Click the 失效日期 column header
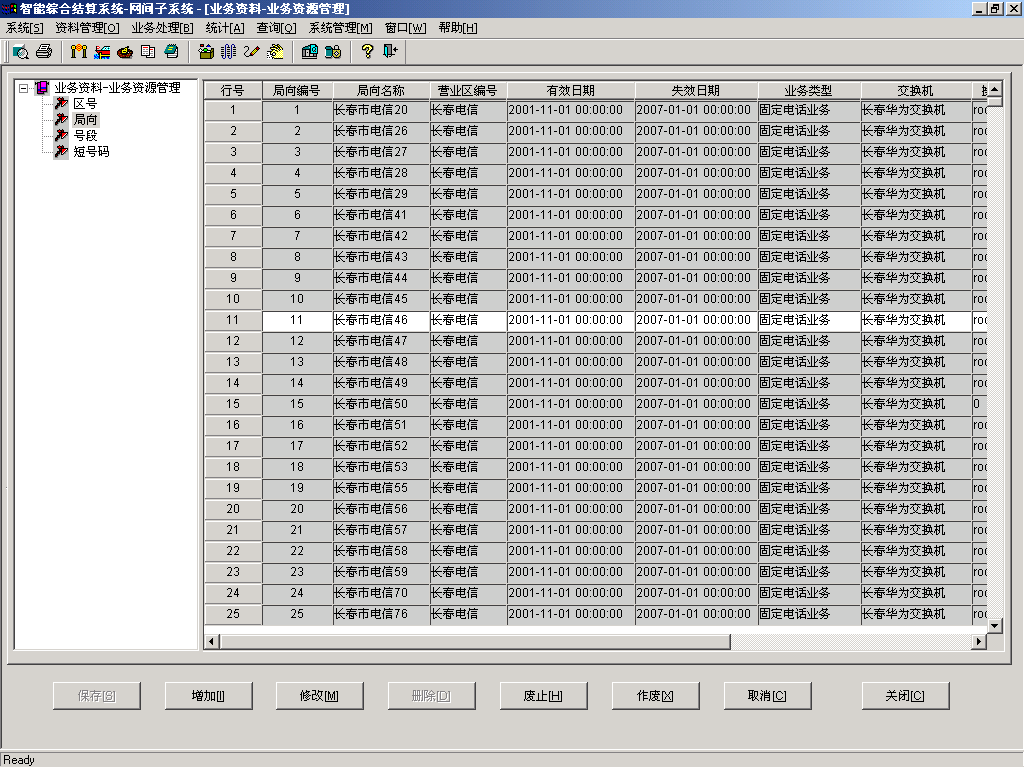This screenshot has width=1024, height=768. click(x=695, y=90)
